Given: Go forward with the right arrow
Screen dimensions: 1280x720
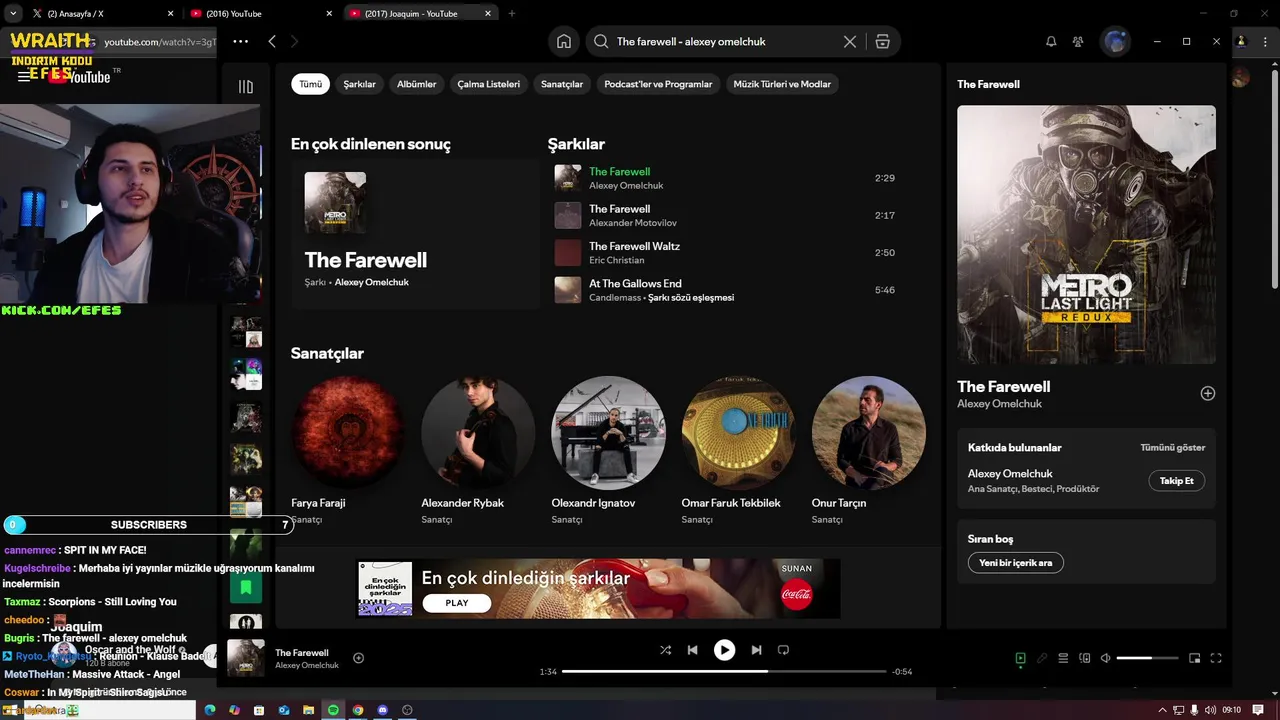Looking at the screenshot, I should point(294,41).
